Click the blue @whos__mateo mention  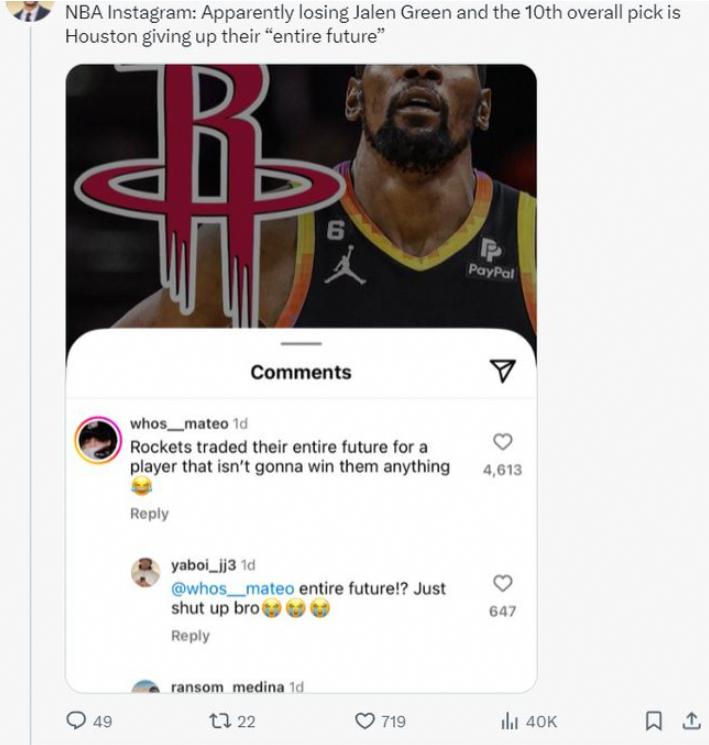[232, 589]
